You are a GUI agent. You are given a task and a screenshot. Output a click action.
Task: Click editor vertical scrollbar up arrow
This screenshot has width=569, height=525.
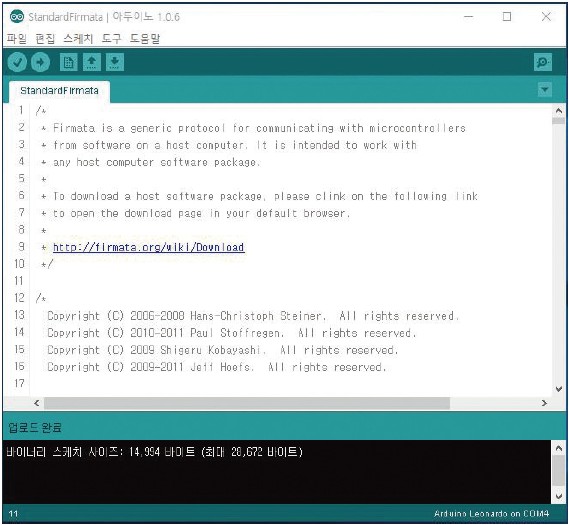(559, 110)
